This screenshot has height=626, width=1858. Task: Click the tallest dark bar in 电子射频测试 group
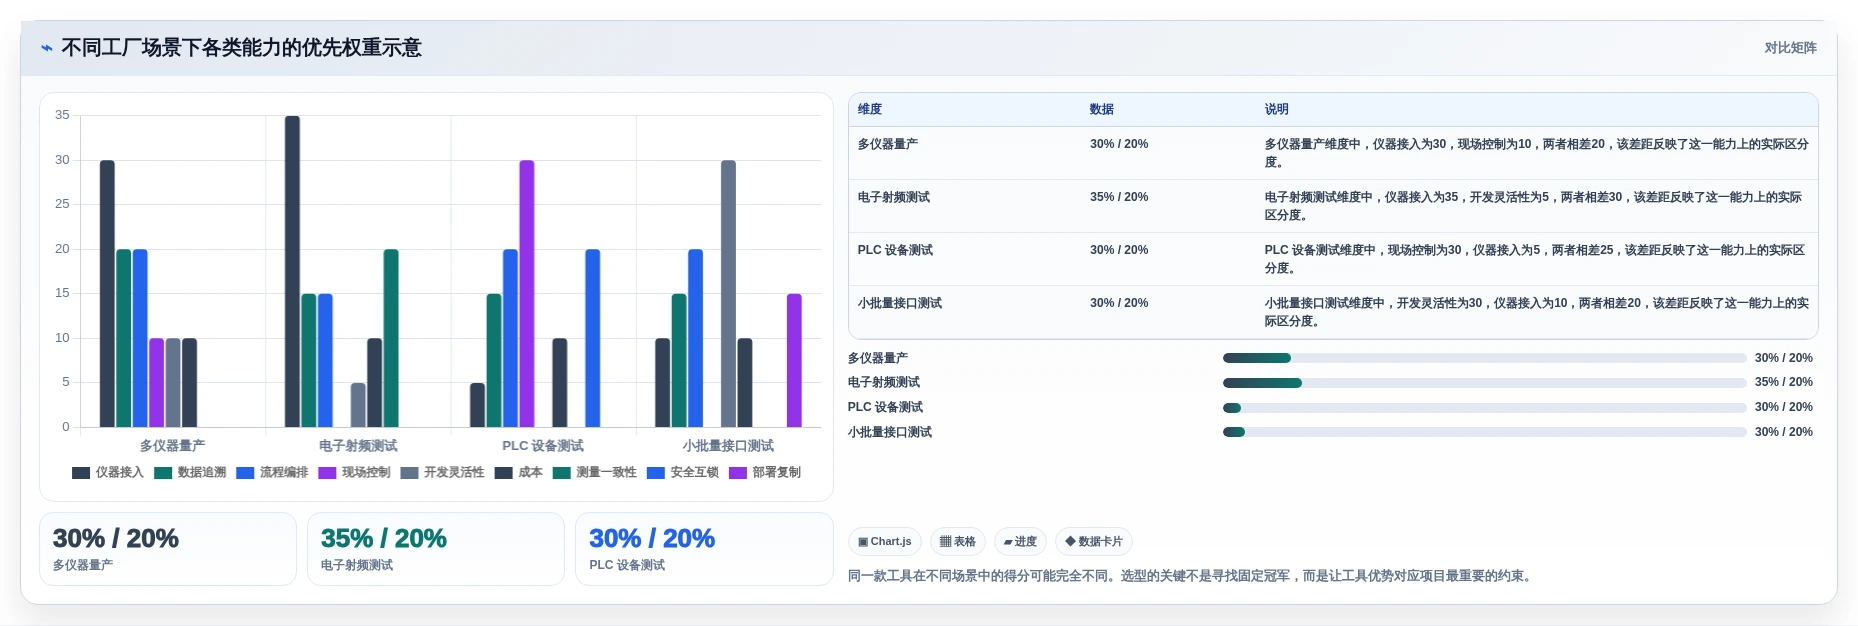tap(292, 272)
